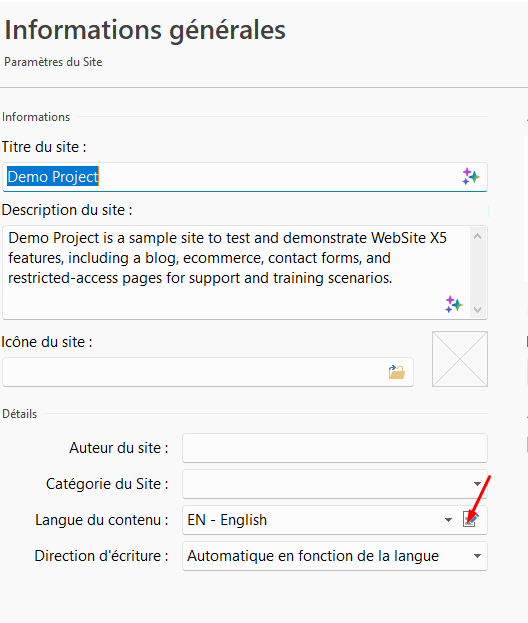This screenshot has height=623, width=528.
Task: Expand the Catégorie du Site dropdown
Action: 335,484
